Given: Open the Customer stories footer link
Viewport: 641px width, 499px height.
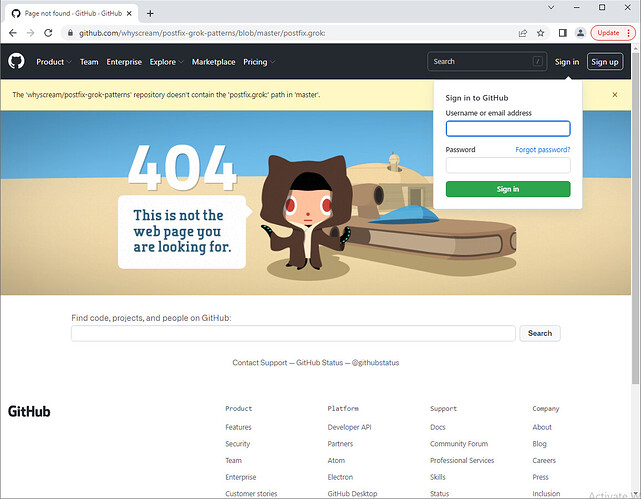Looking at the screenshot, I should (x=251, y=494).
